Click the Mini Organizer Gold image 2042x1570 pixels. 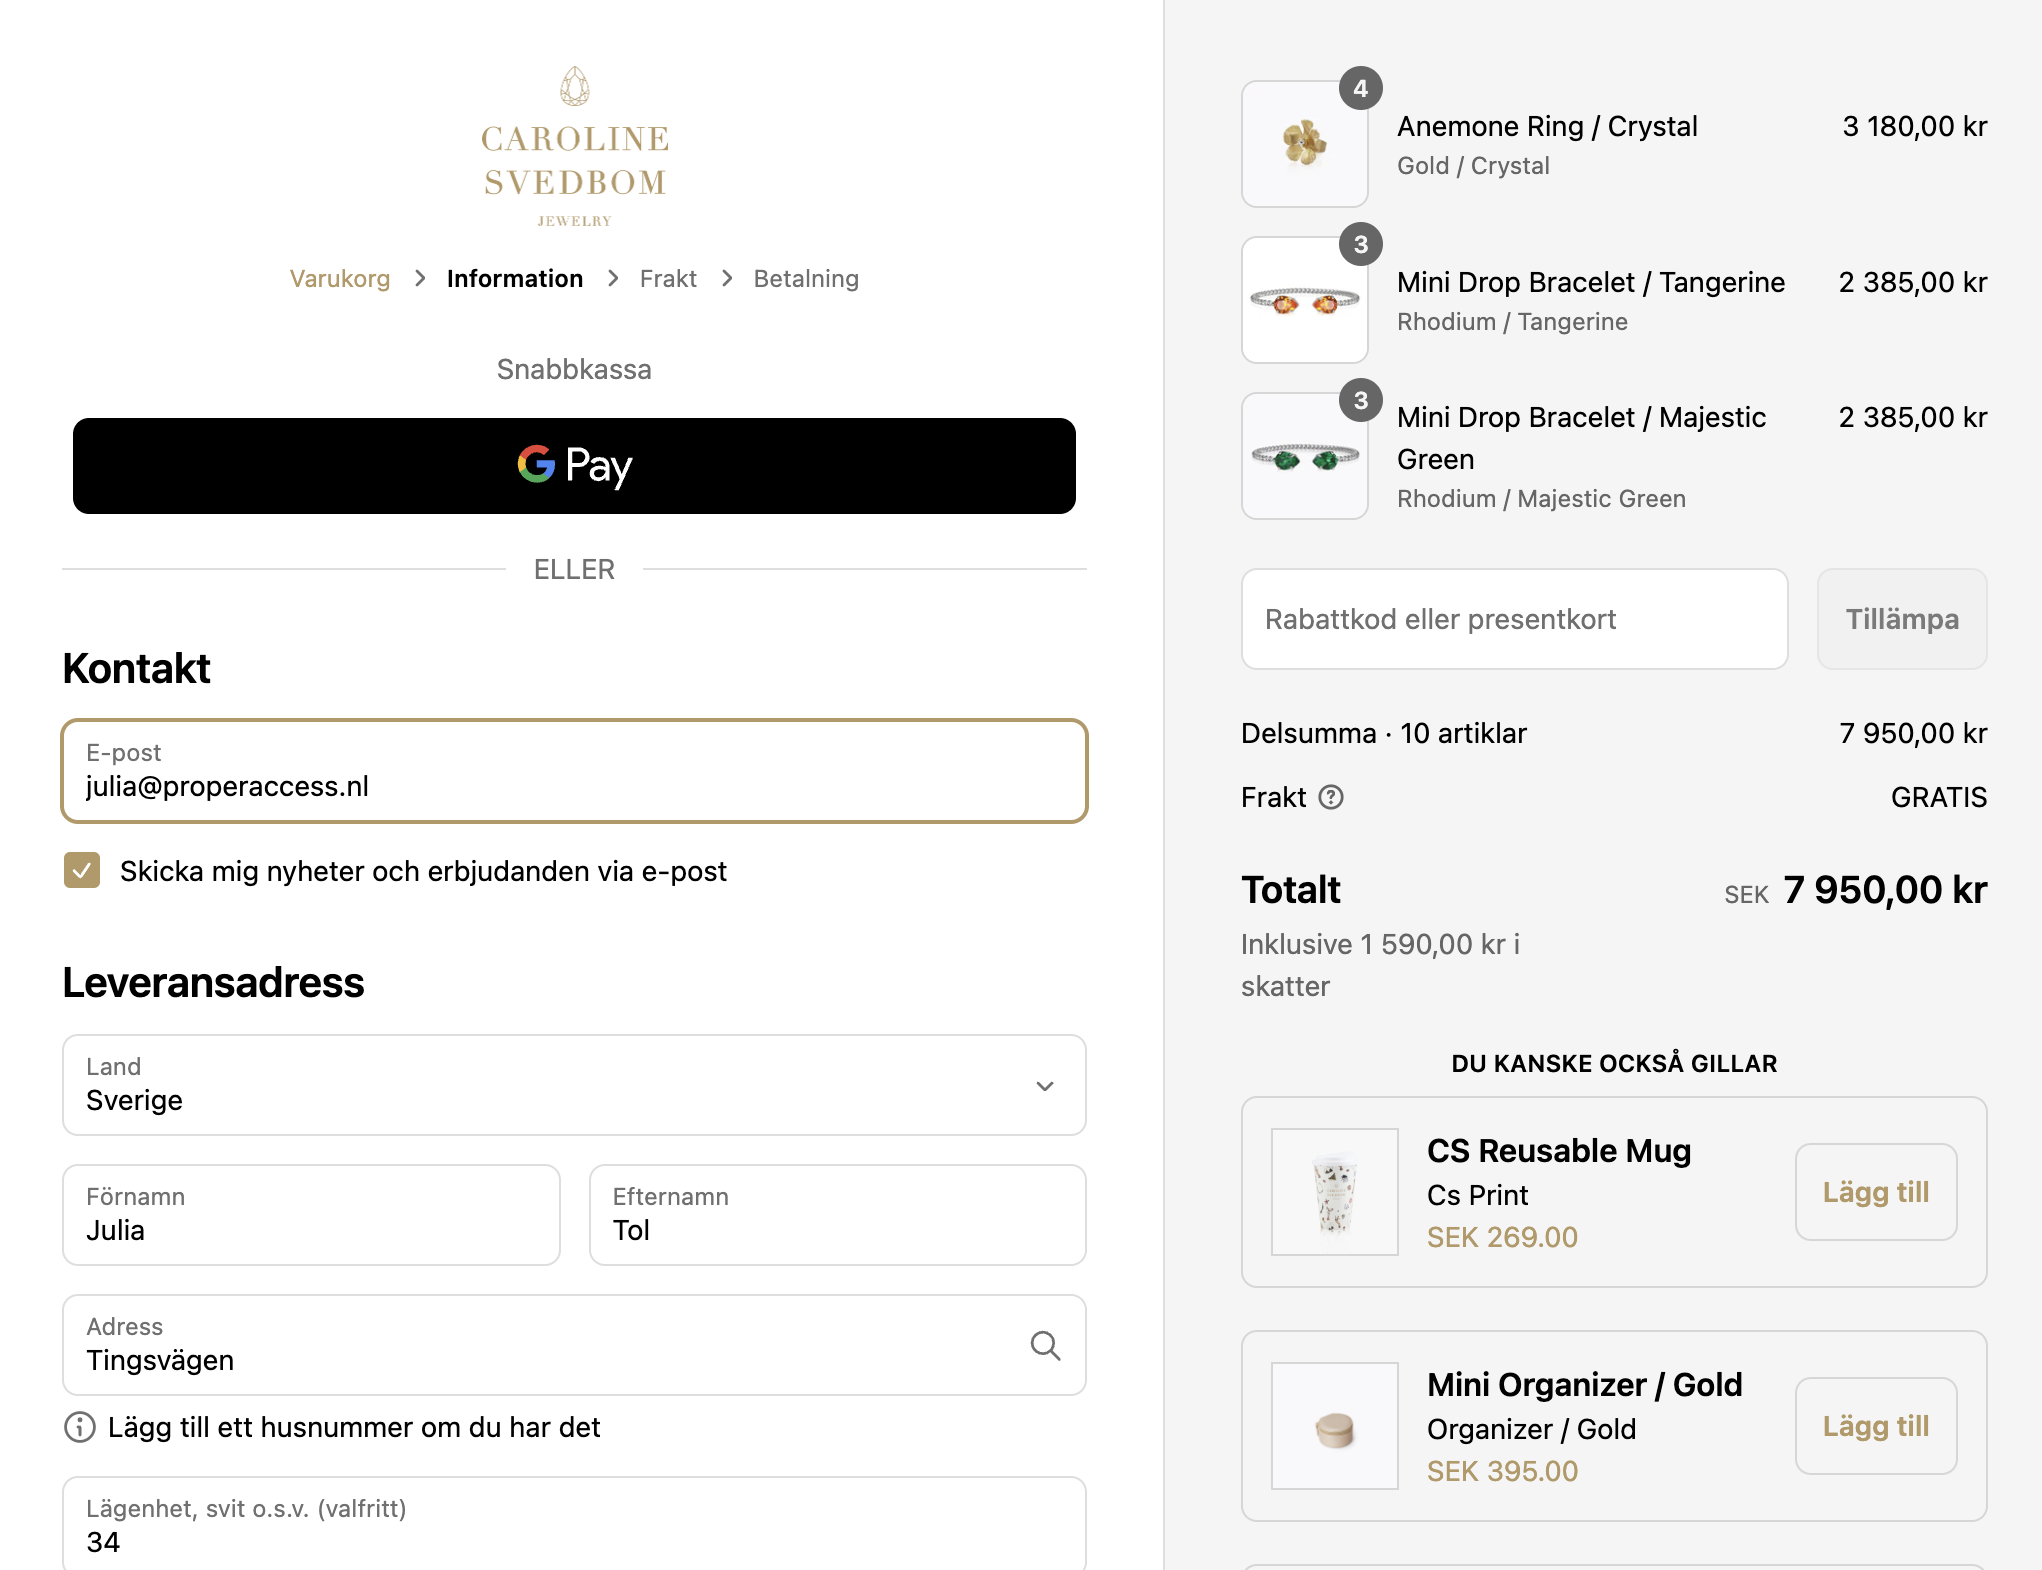[1334, 1426]
